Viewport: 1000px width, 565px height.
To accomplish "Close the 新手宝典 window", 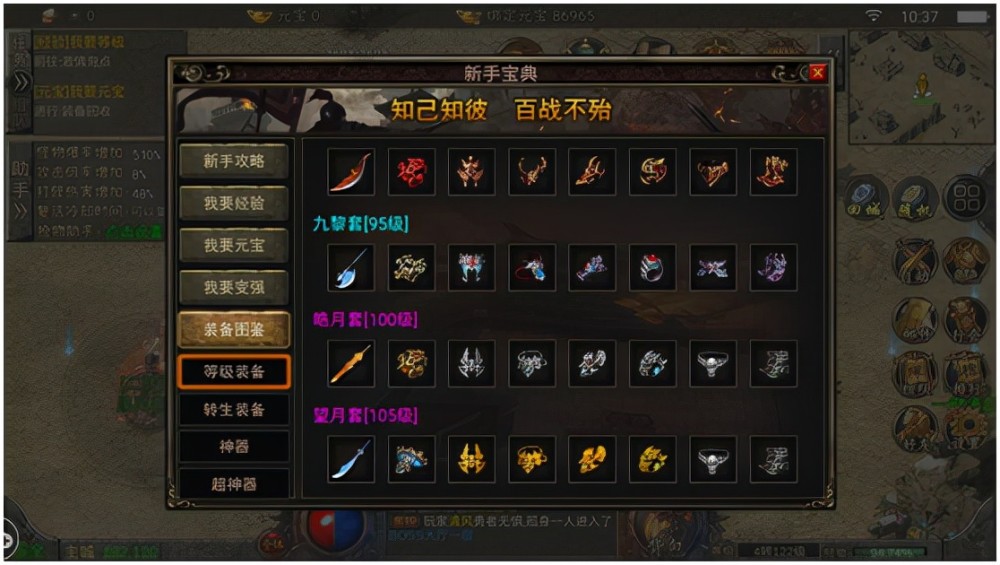I will pos(818,73).
